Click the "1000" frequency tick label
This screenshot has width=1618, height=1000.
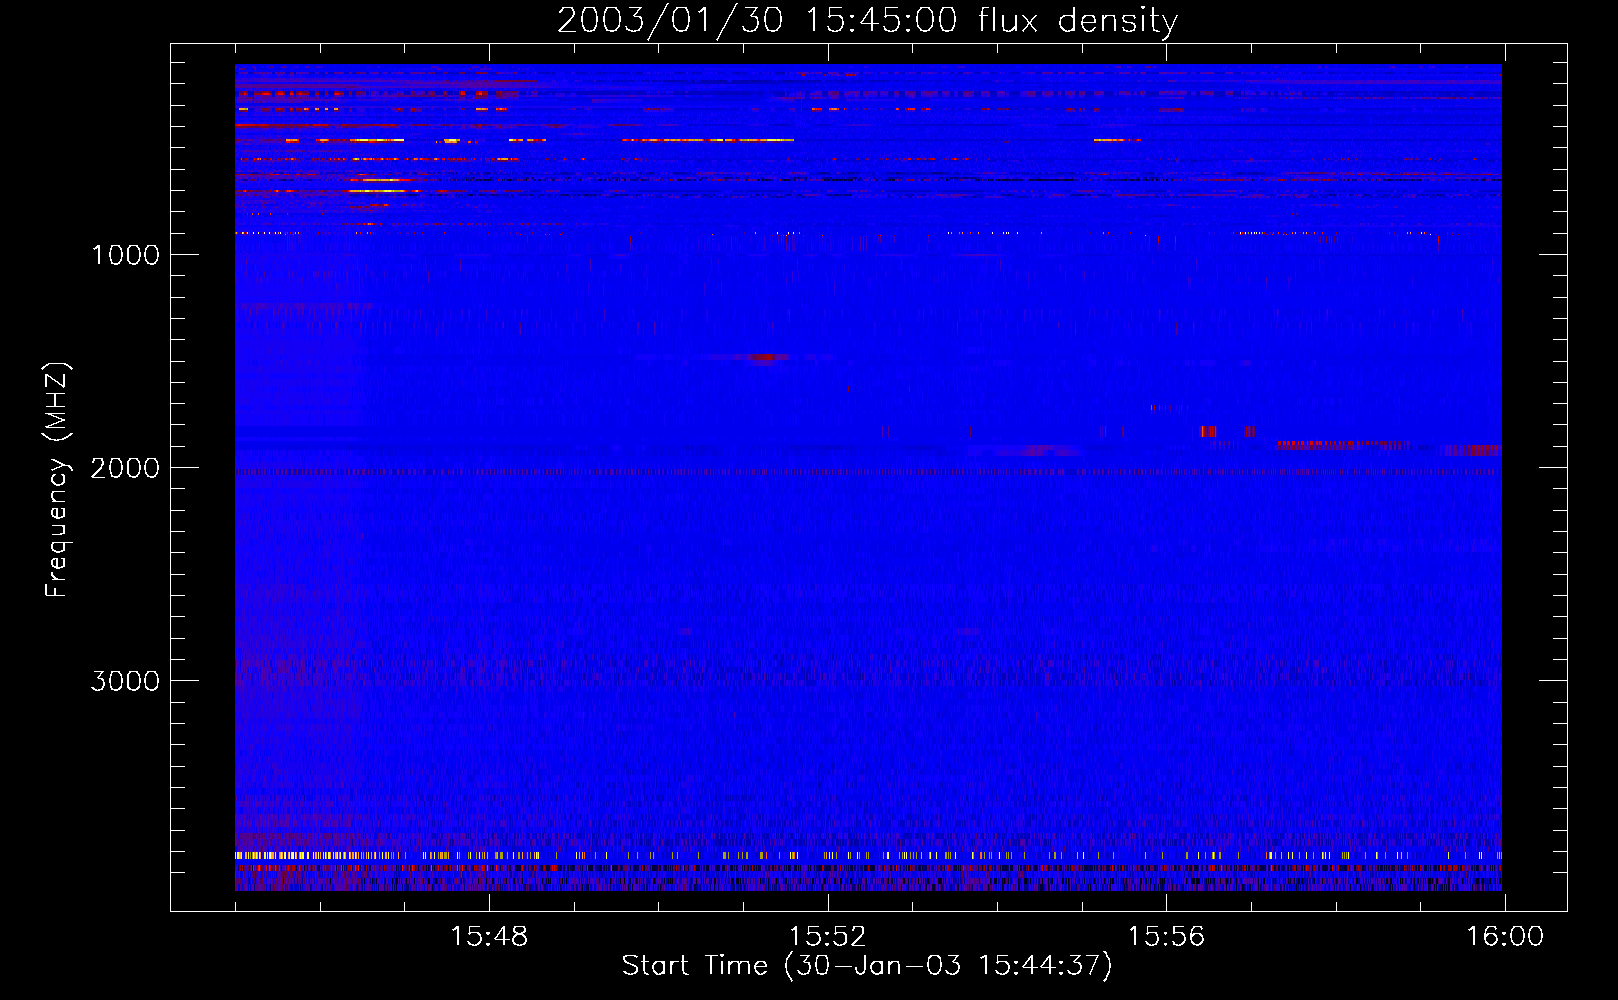(x=125, y=255)
